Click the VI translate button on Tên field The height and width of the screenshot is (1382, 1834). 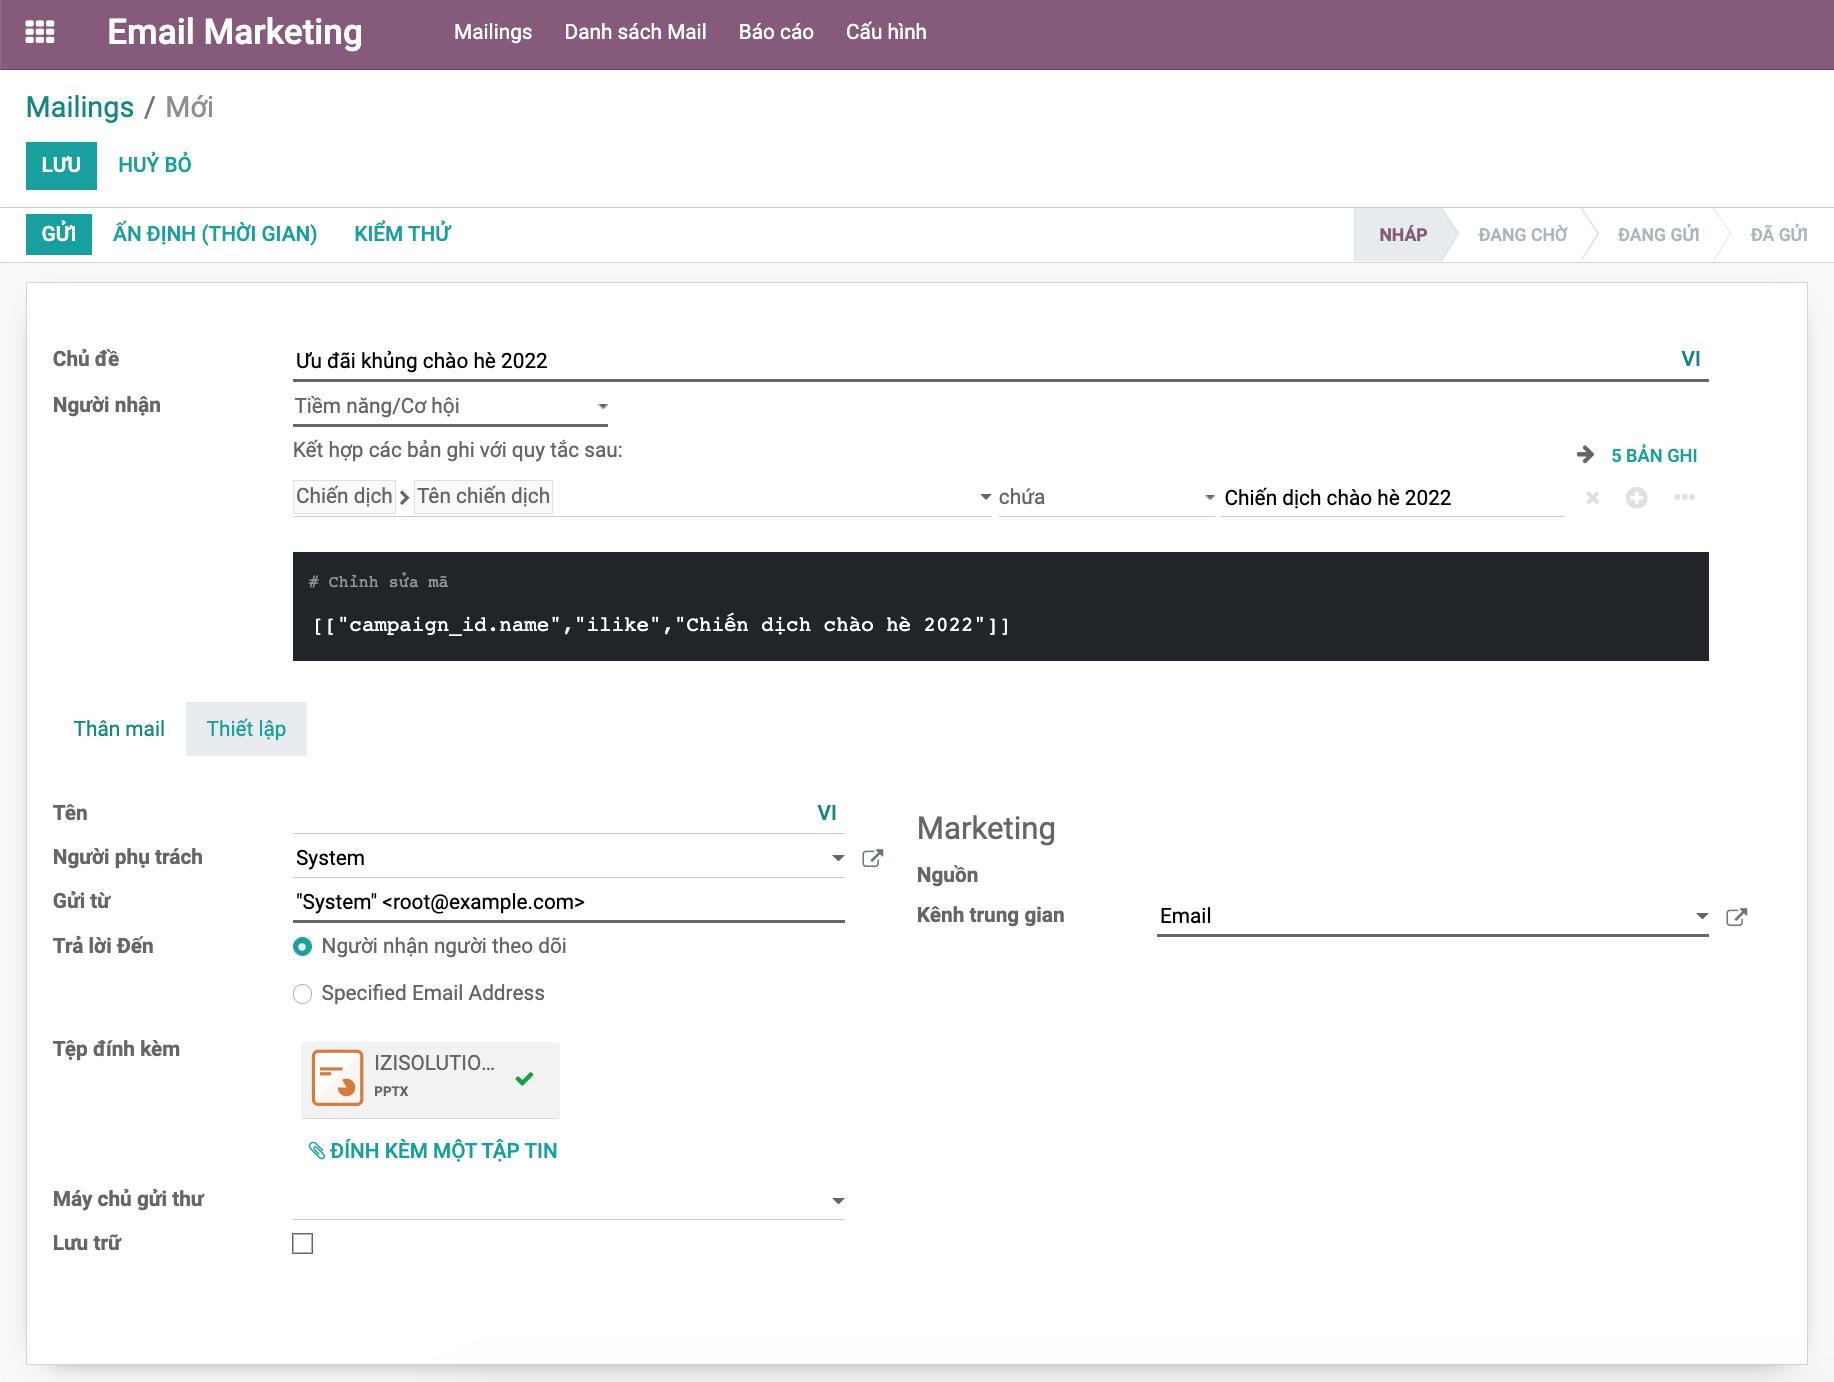click(827, 813)
